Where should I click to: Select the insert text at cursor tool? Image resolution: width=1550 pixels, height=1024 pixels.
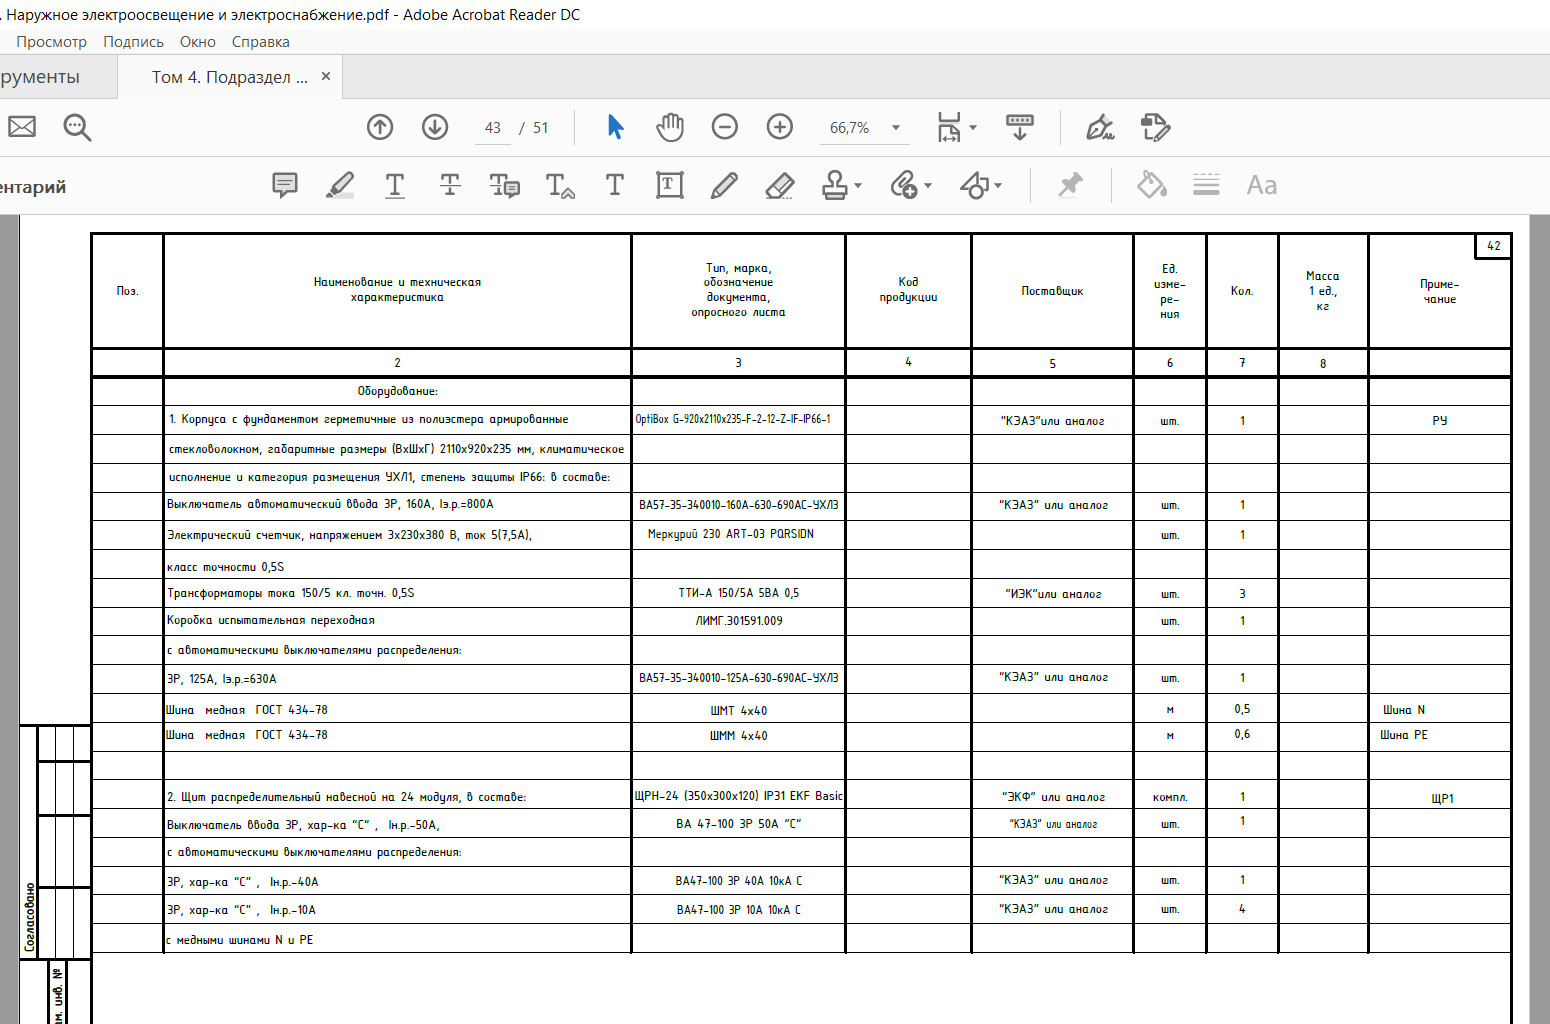click(560, 185)
